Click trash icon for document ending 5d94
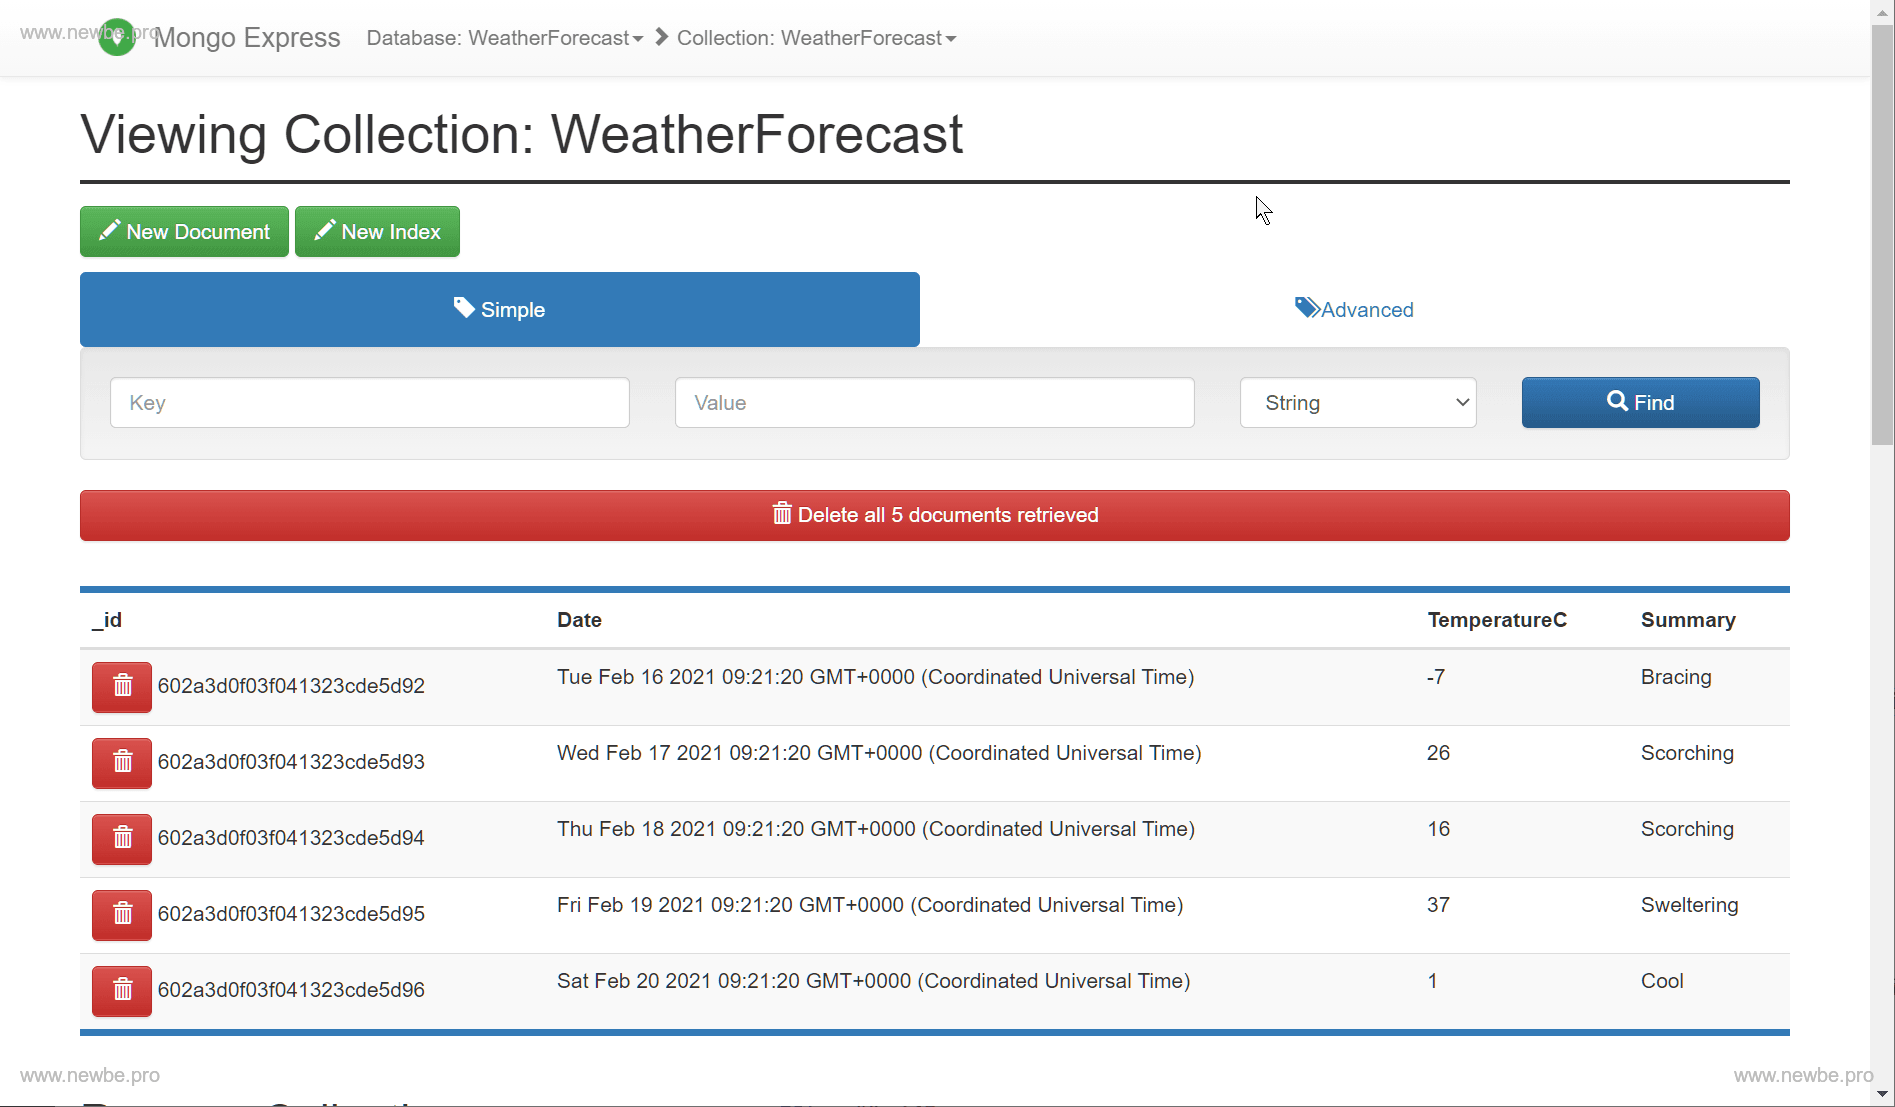The height and width of the screenshot is (1107, 1895). [x=122, y=839]
